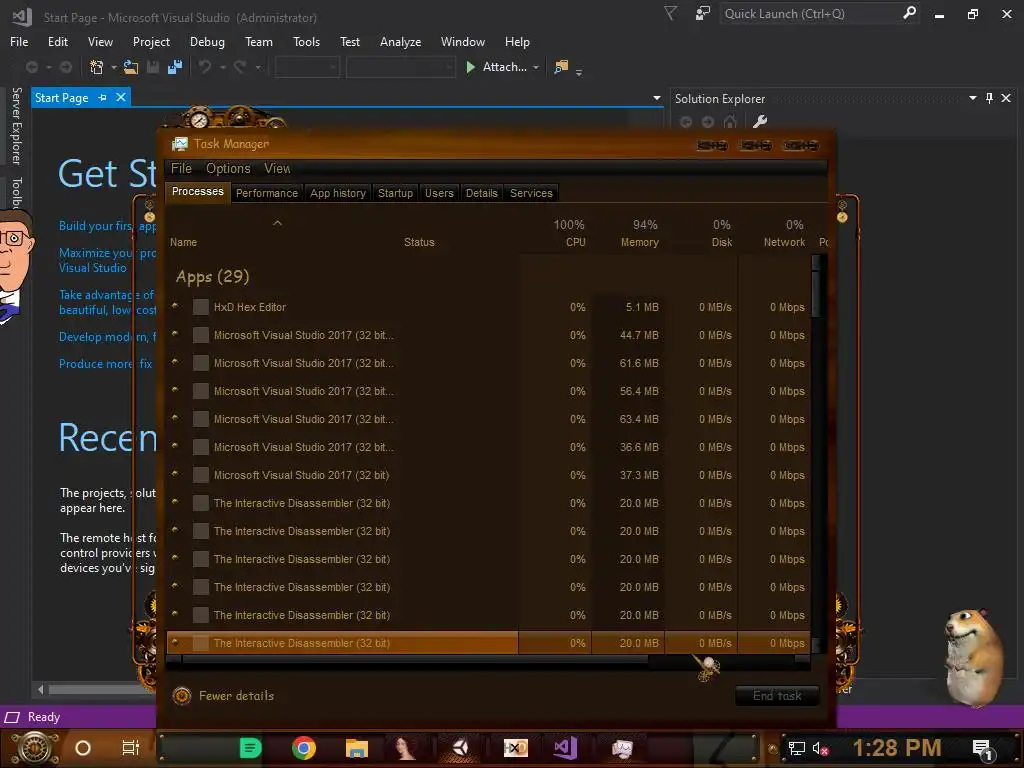Viewport: 1024px width, 768px height.
Task: Click the Redo icon in the toolbar
Action: tap(240, 67)
